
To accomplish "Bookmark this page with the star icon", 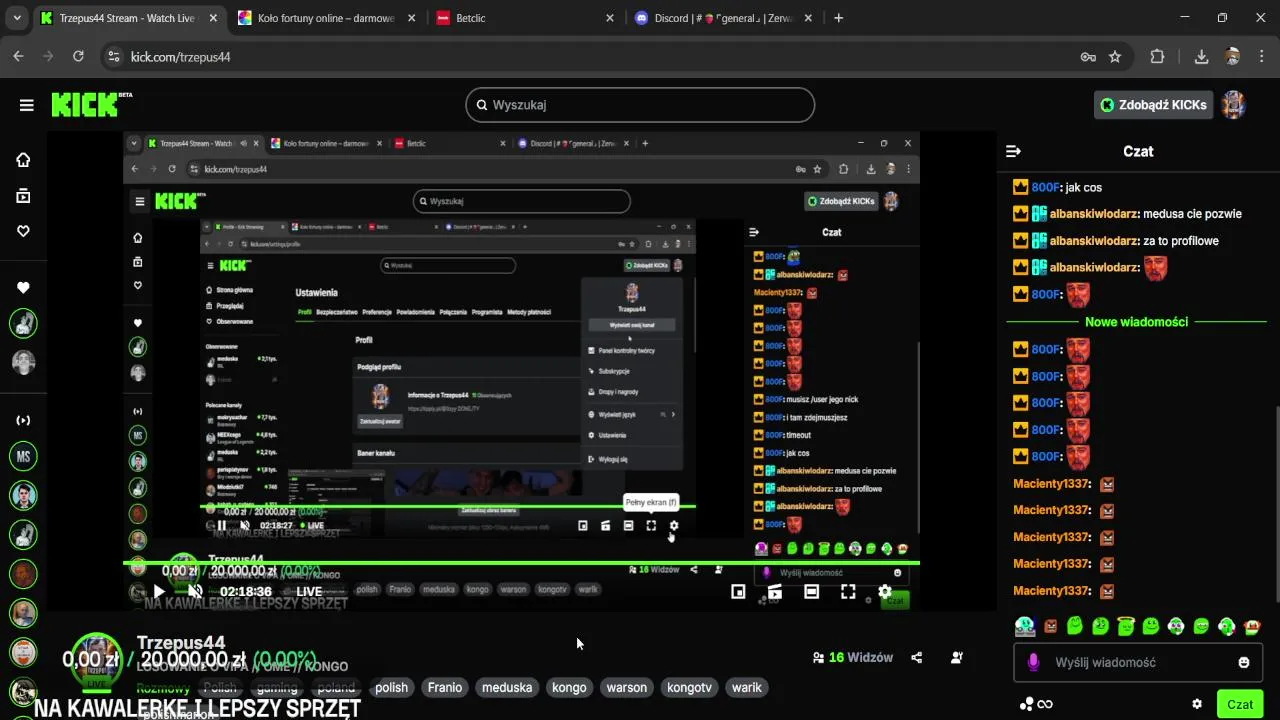I will pyautogui.click(x=1115, y=57).
